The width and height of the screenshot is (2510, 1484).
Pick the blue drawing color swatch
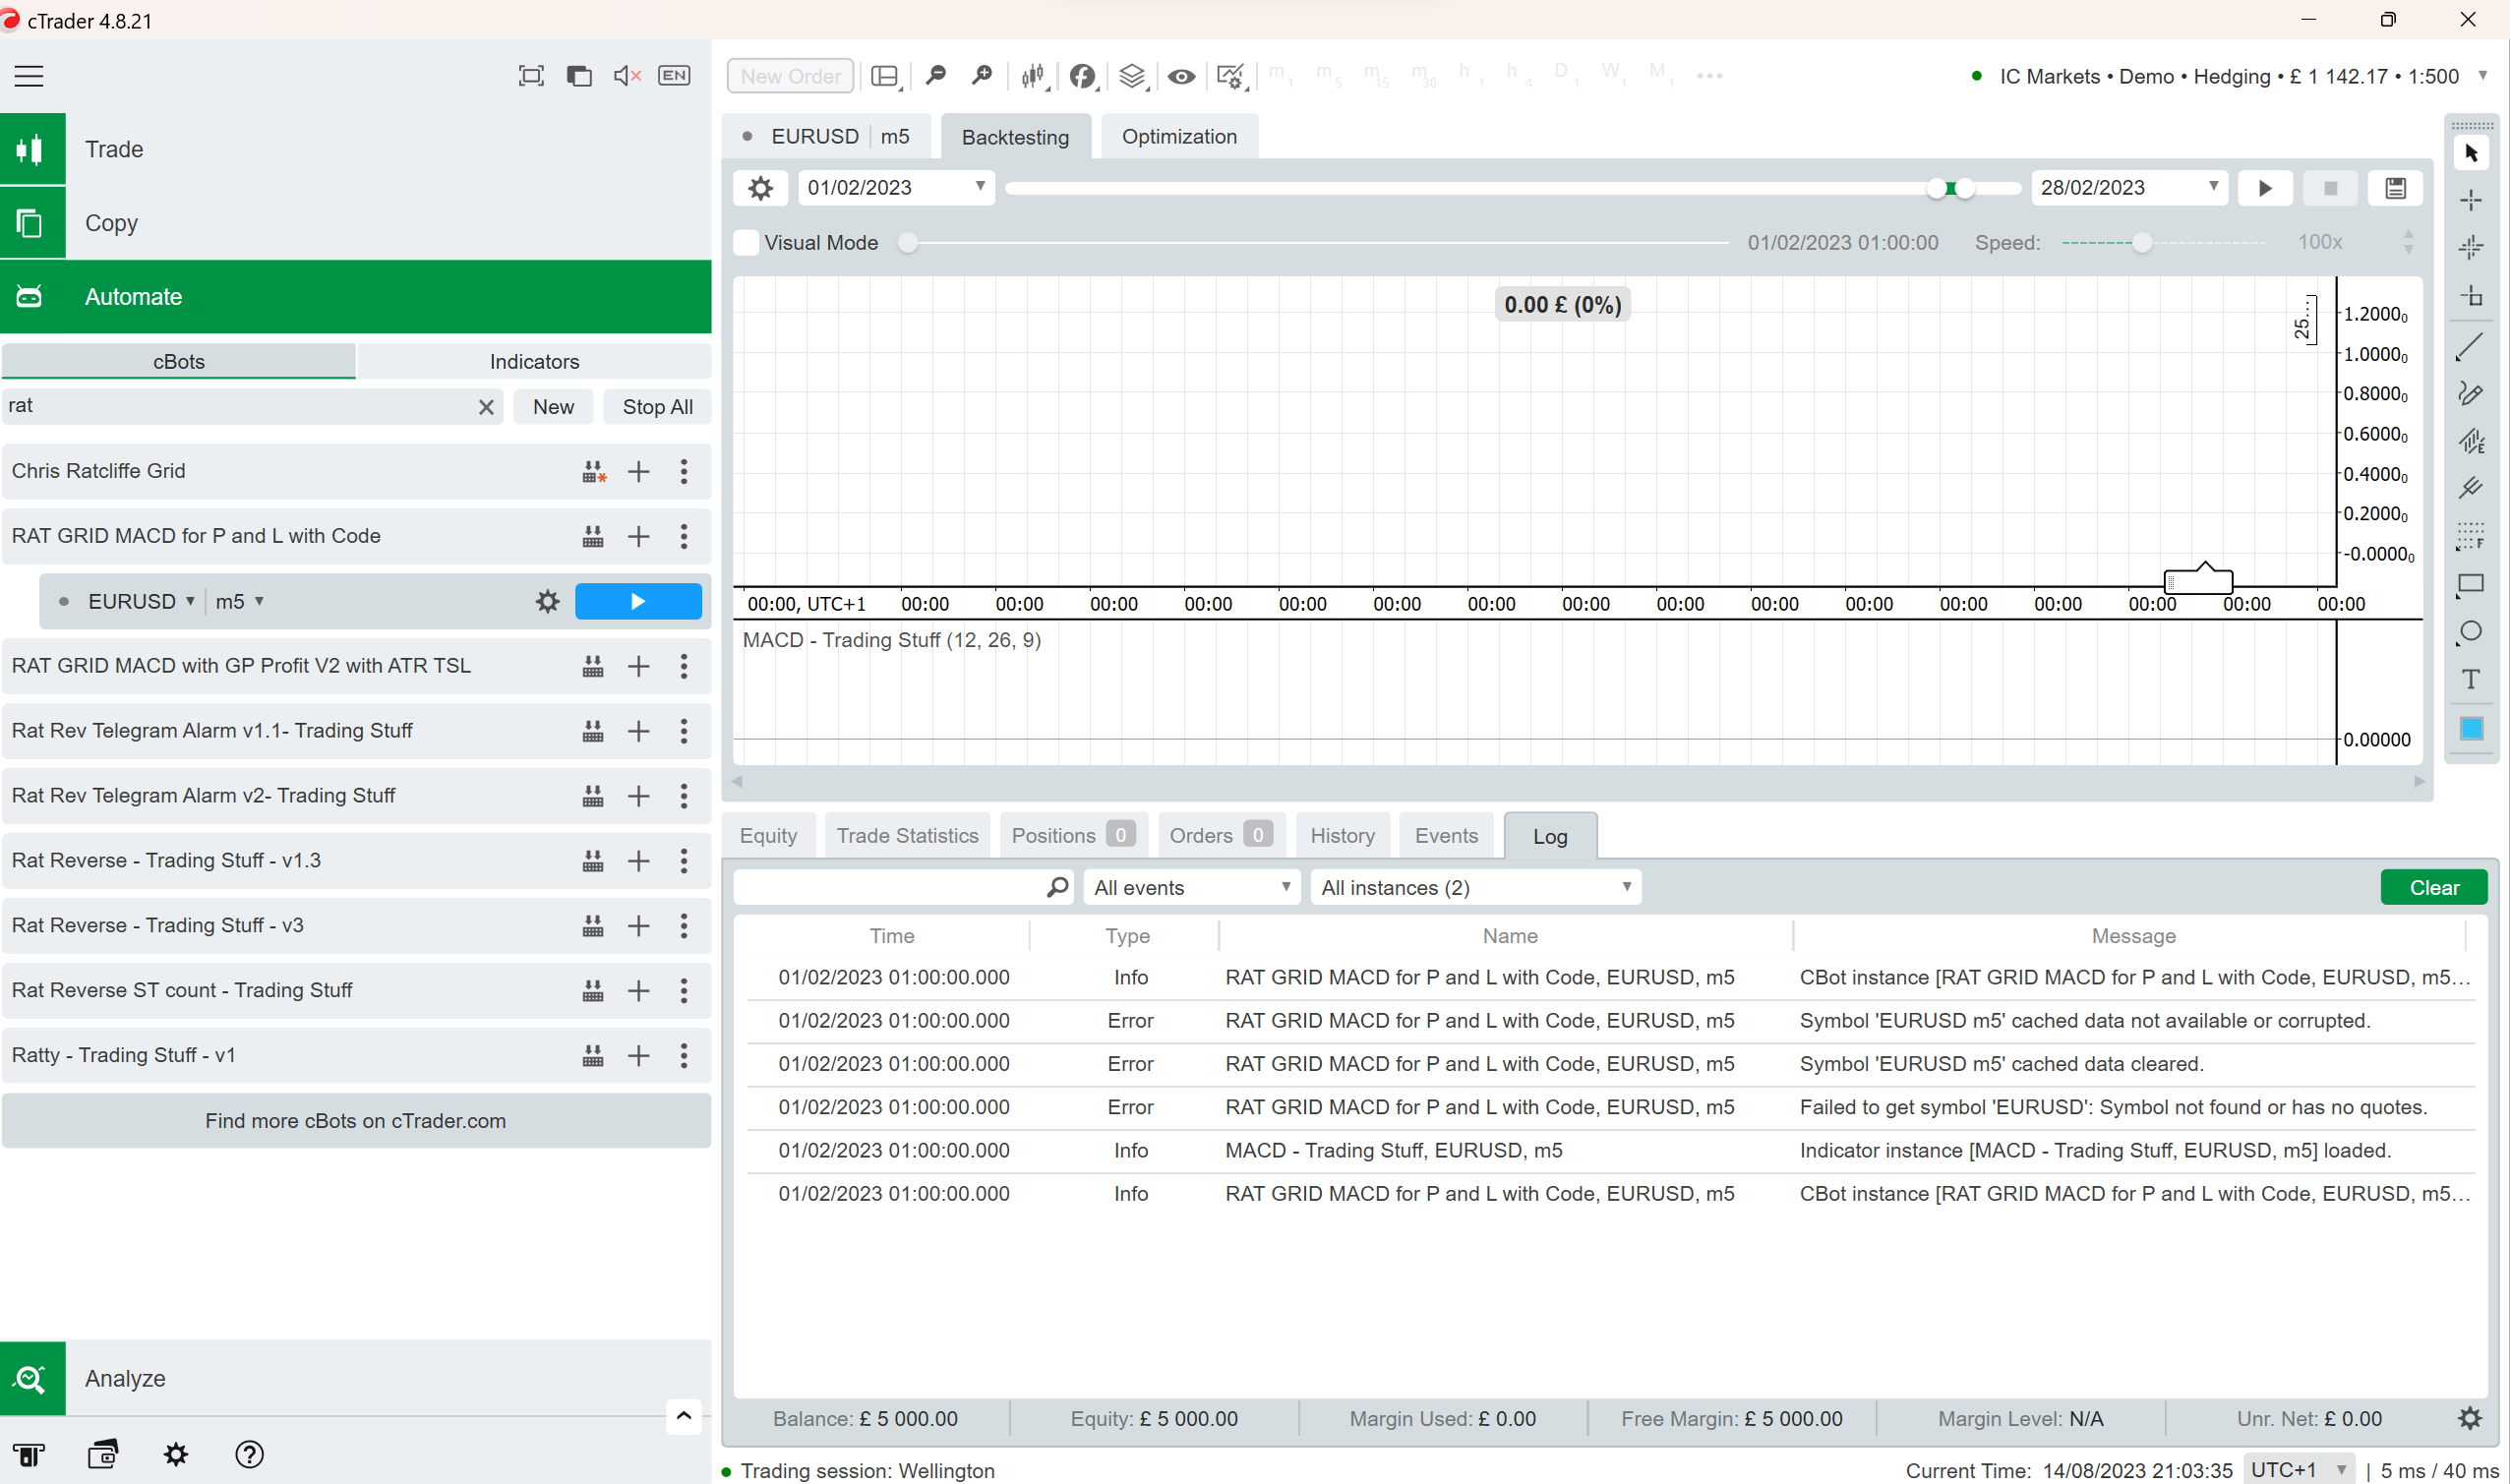coord(2471,728)
